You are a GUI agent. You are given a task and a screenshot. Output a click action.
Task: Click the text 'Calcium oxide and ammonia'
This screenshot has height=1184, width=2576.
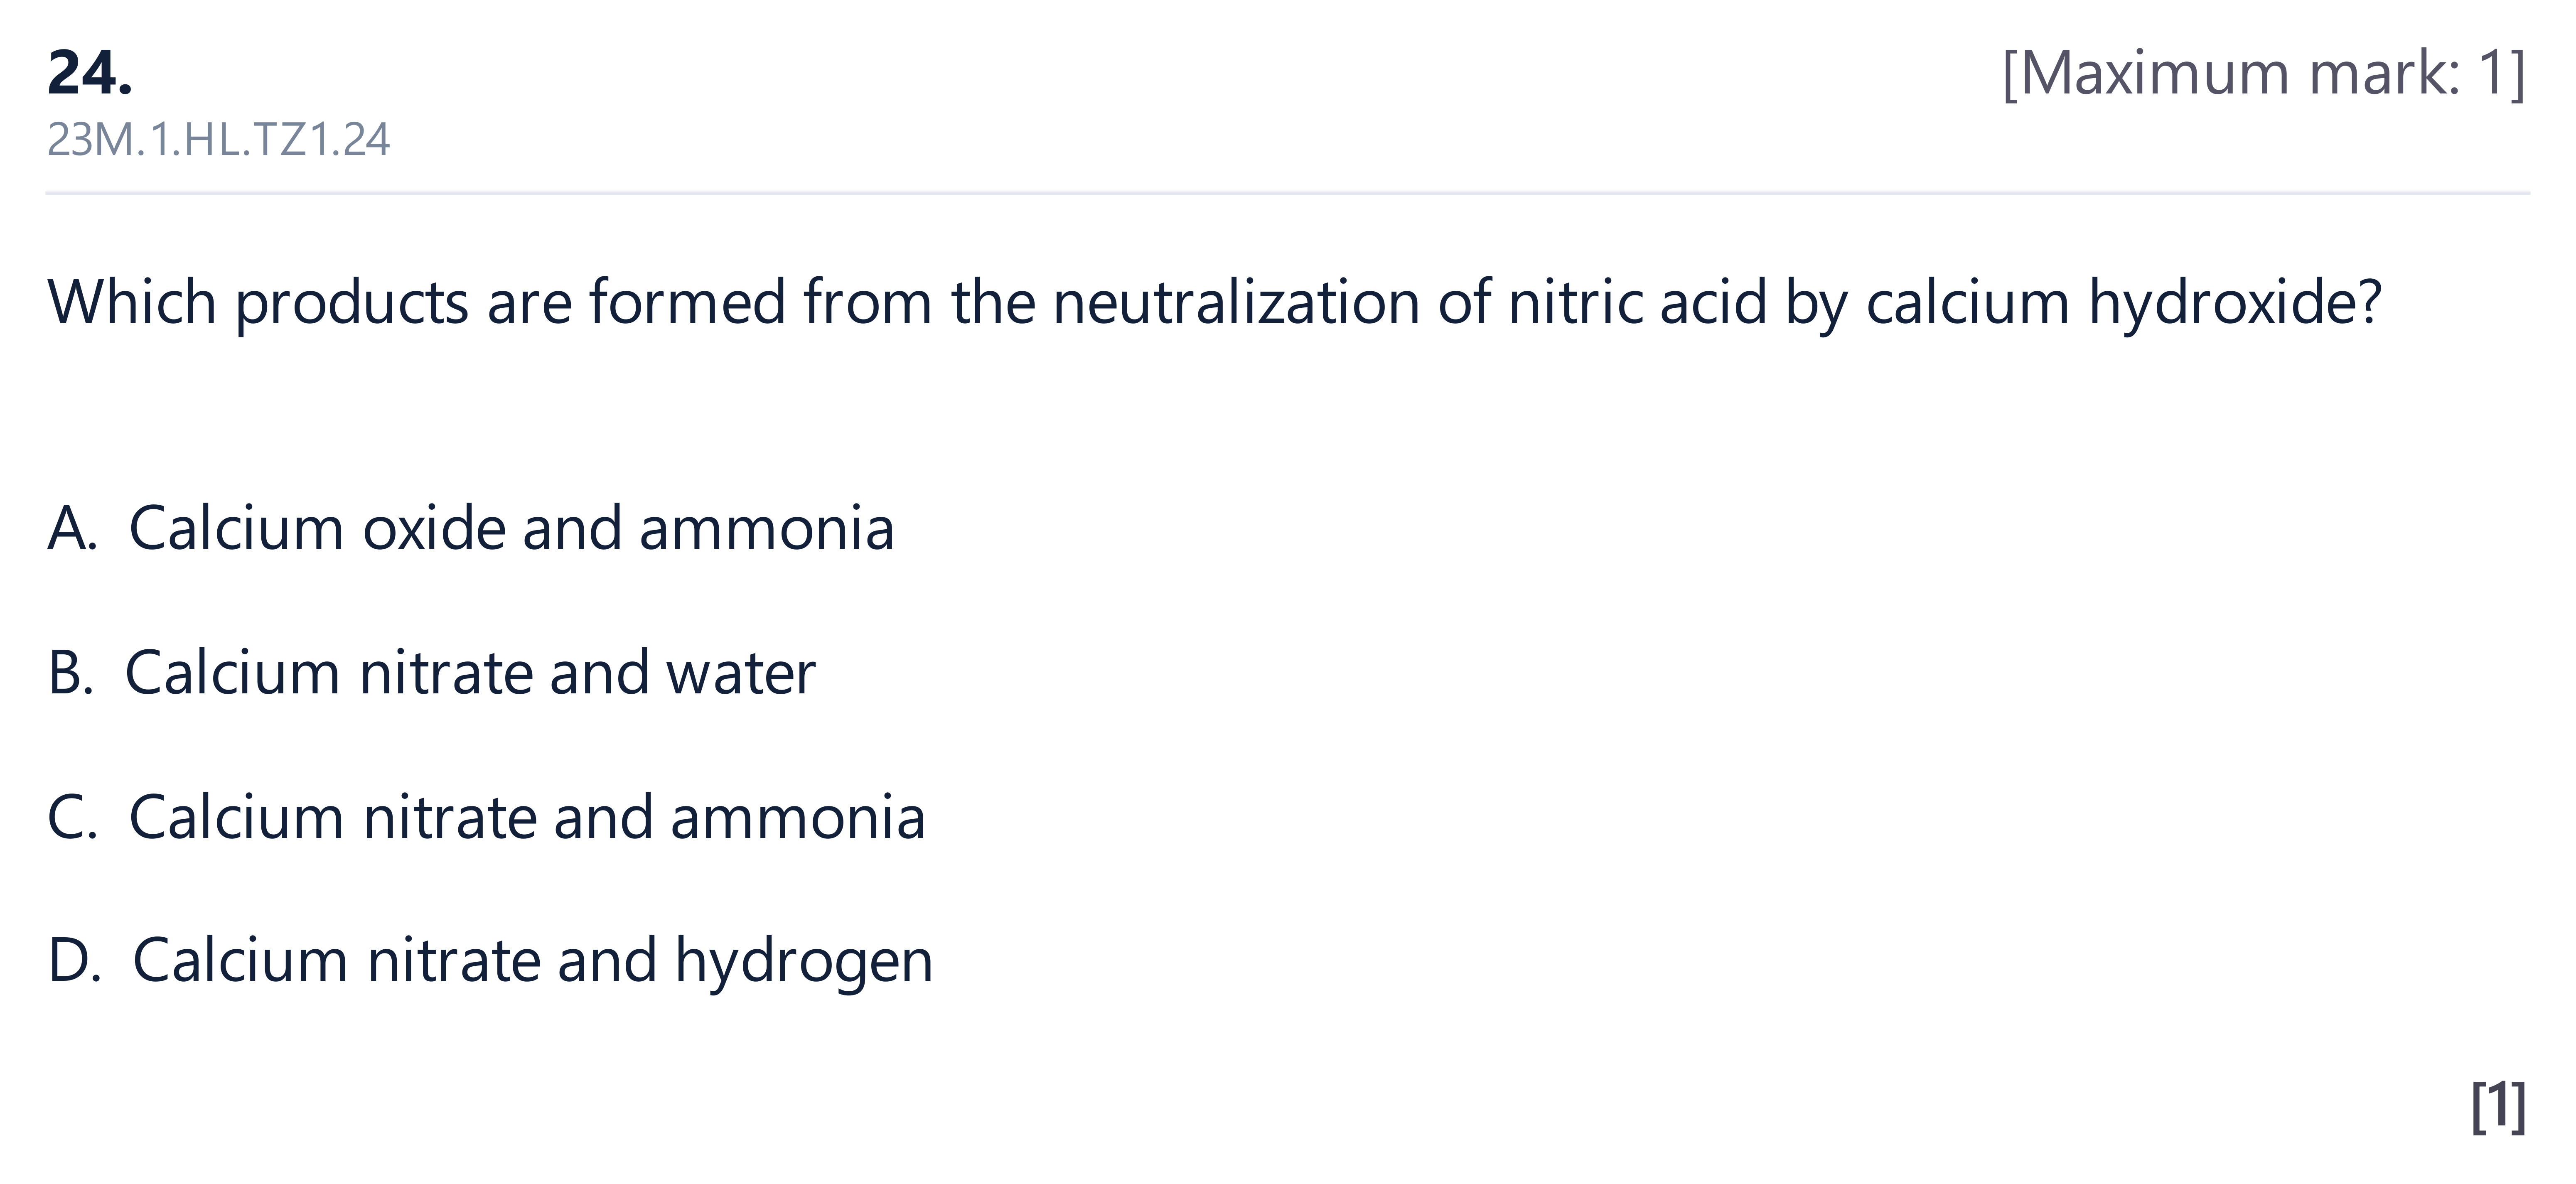511,528
